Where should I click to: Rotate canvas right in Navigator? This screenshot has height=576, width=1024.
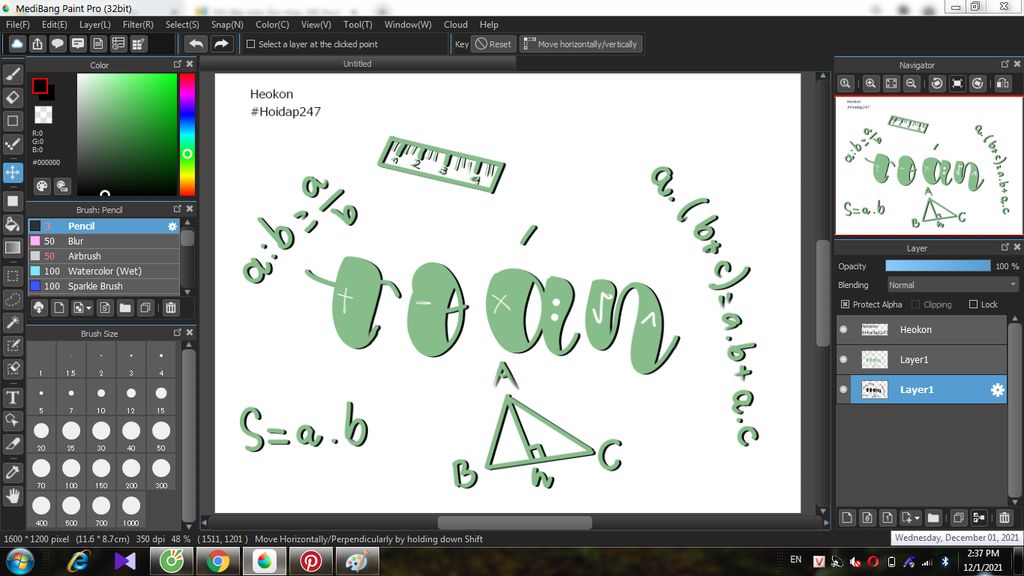tap(978, 84)
